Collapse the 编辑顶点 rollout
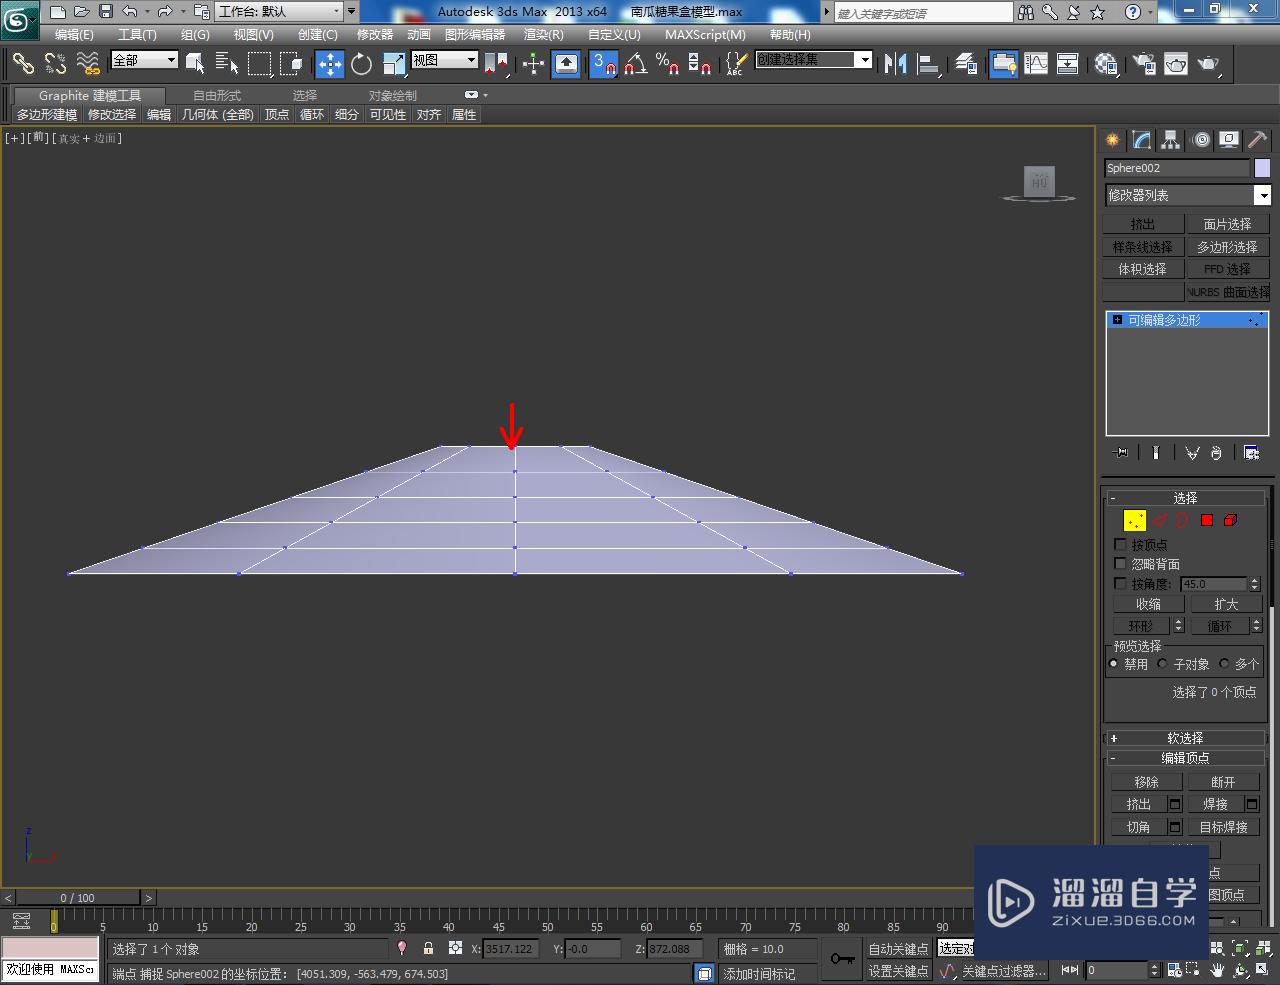Screen dimensions: 1280x985 (x=1186, y=758)
